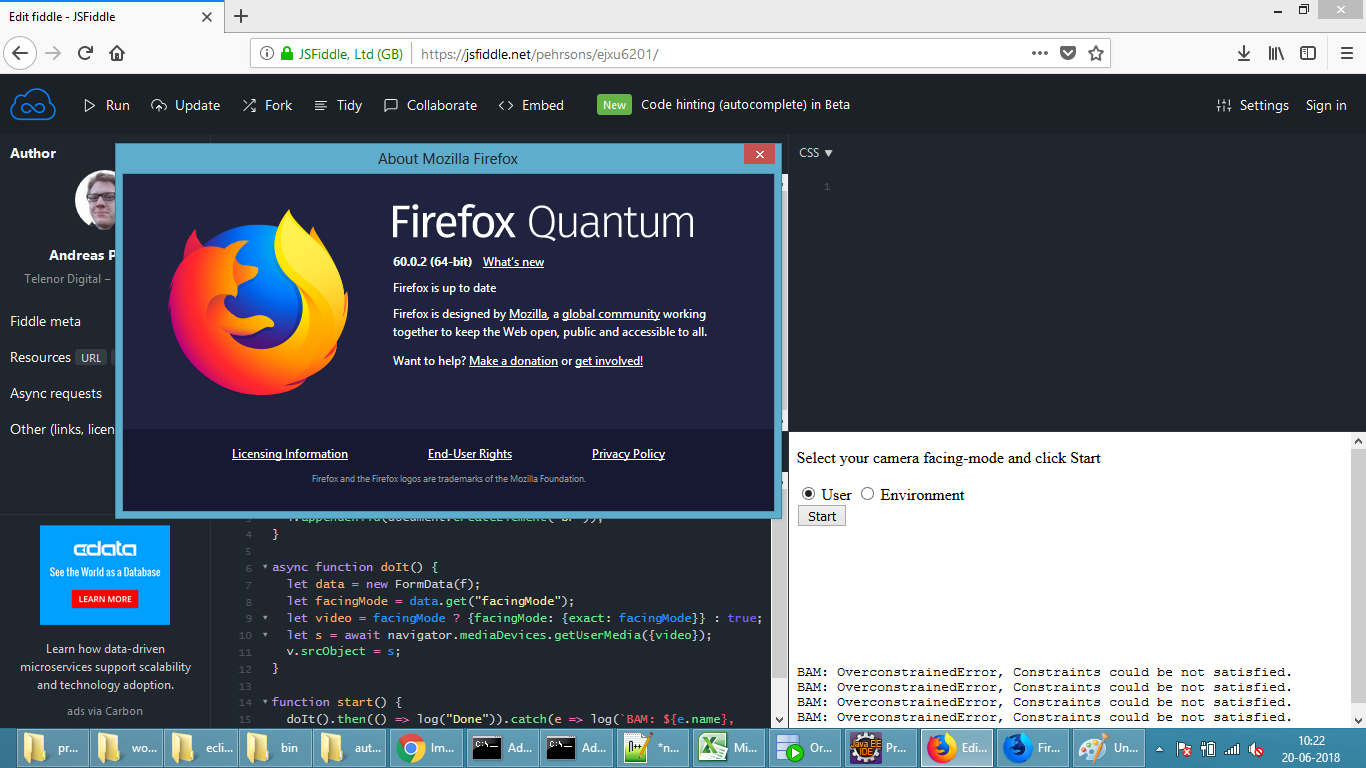Expand the Resources section
The height and width of the screenshot is (768, 1366).
coord(40,357)
